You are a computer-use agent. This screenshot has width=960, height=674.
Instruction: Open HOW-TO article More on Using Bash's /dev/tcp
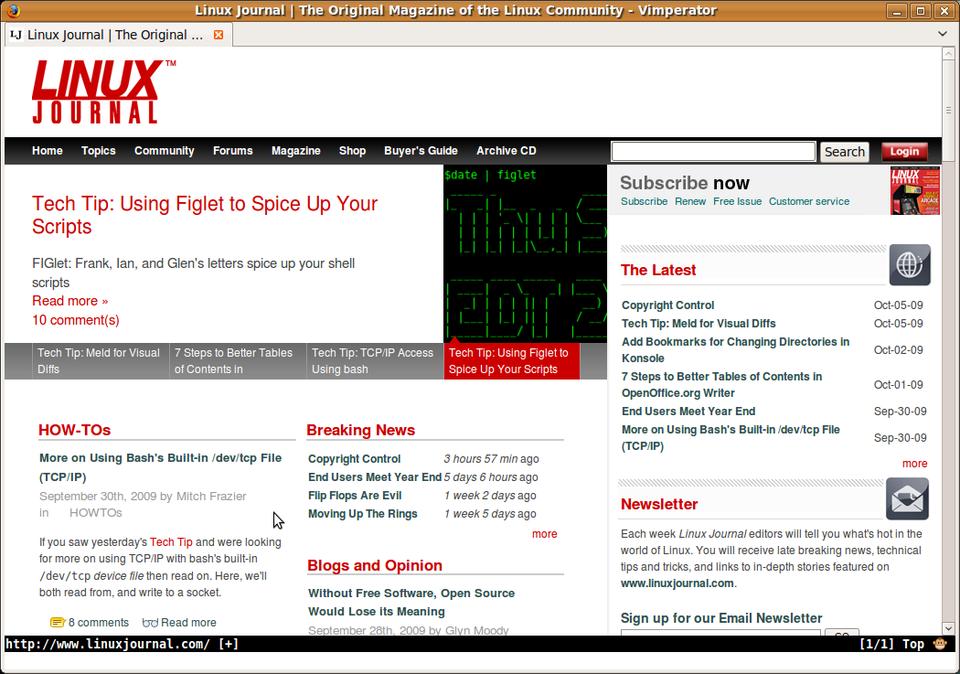click(x=160, y=467)
